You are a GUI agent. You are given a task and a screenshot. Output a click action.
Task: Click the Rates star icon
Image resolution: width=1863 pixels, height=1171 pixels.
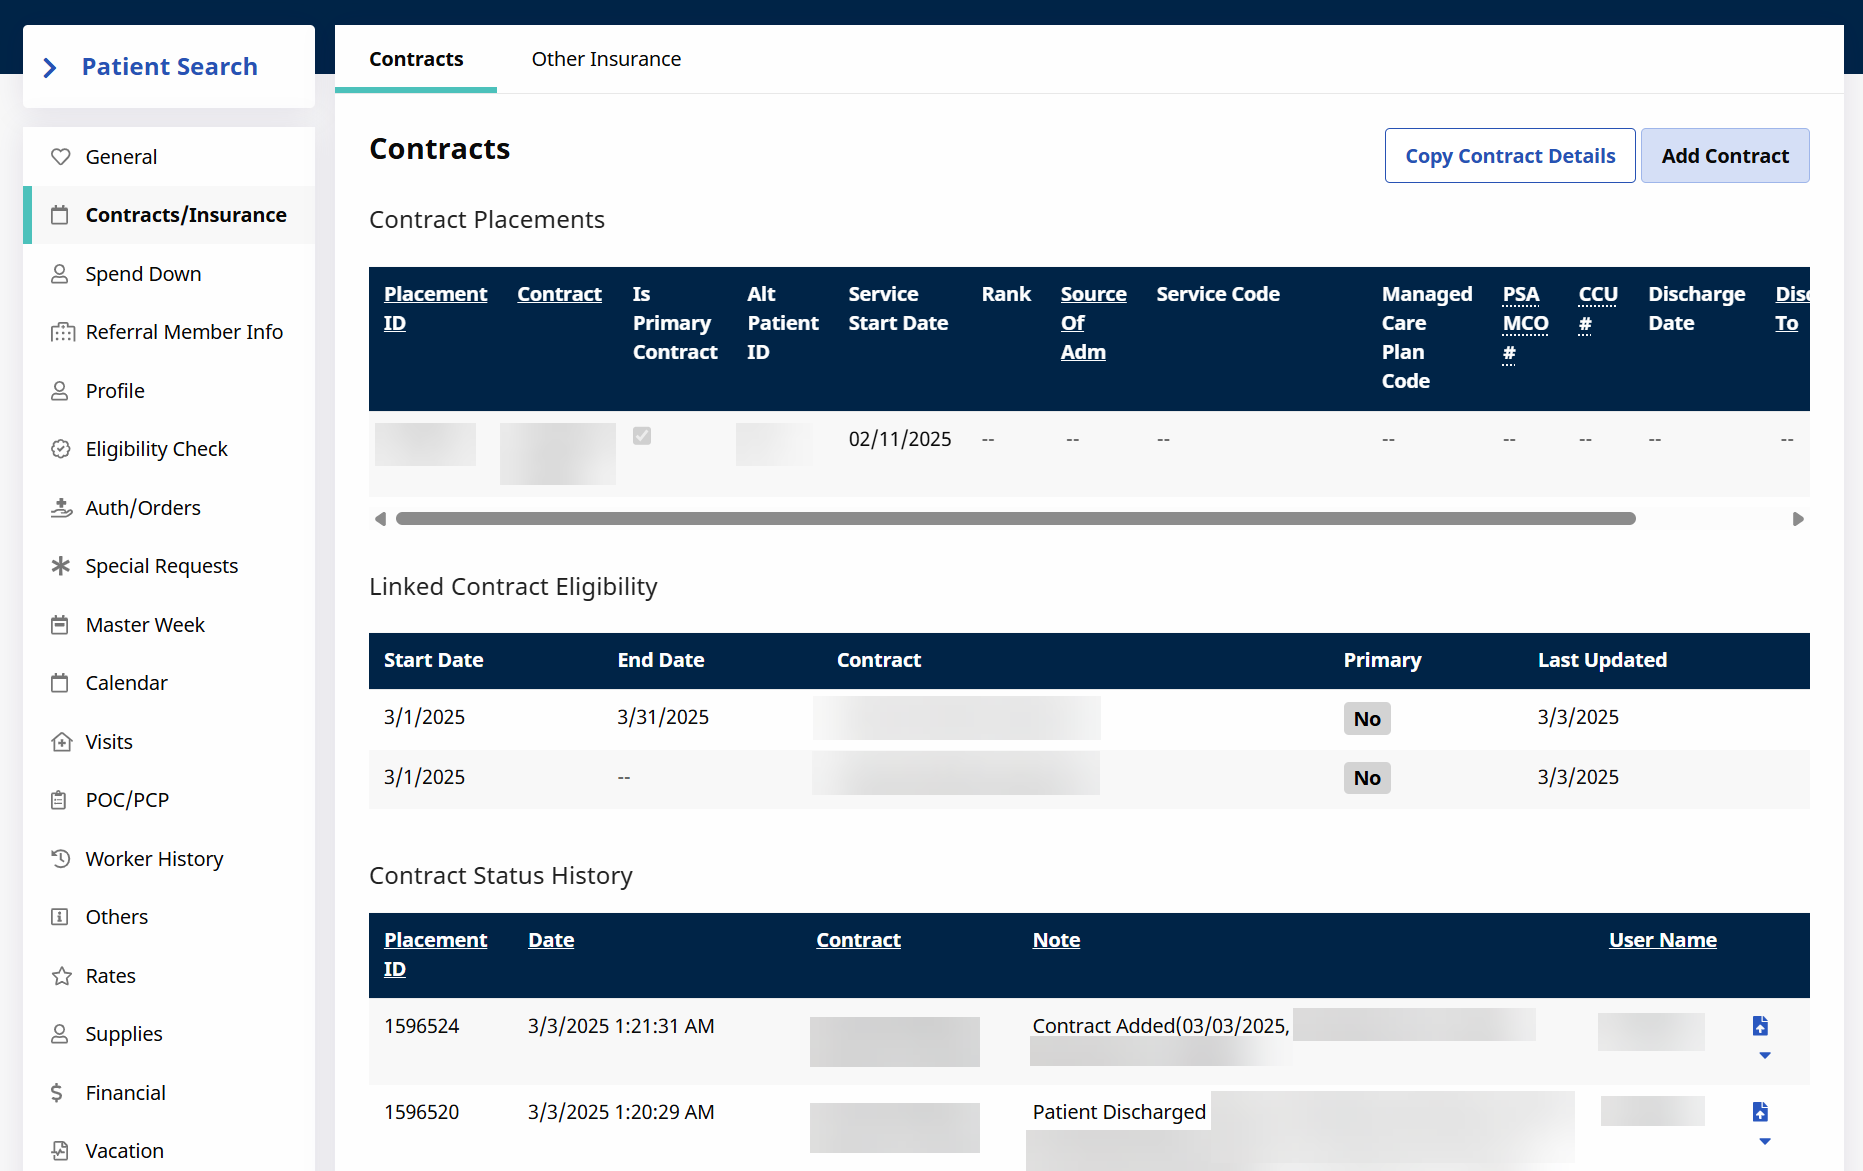point(61,976)
